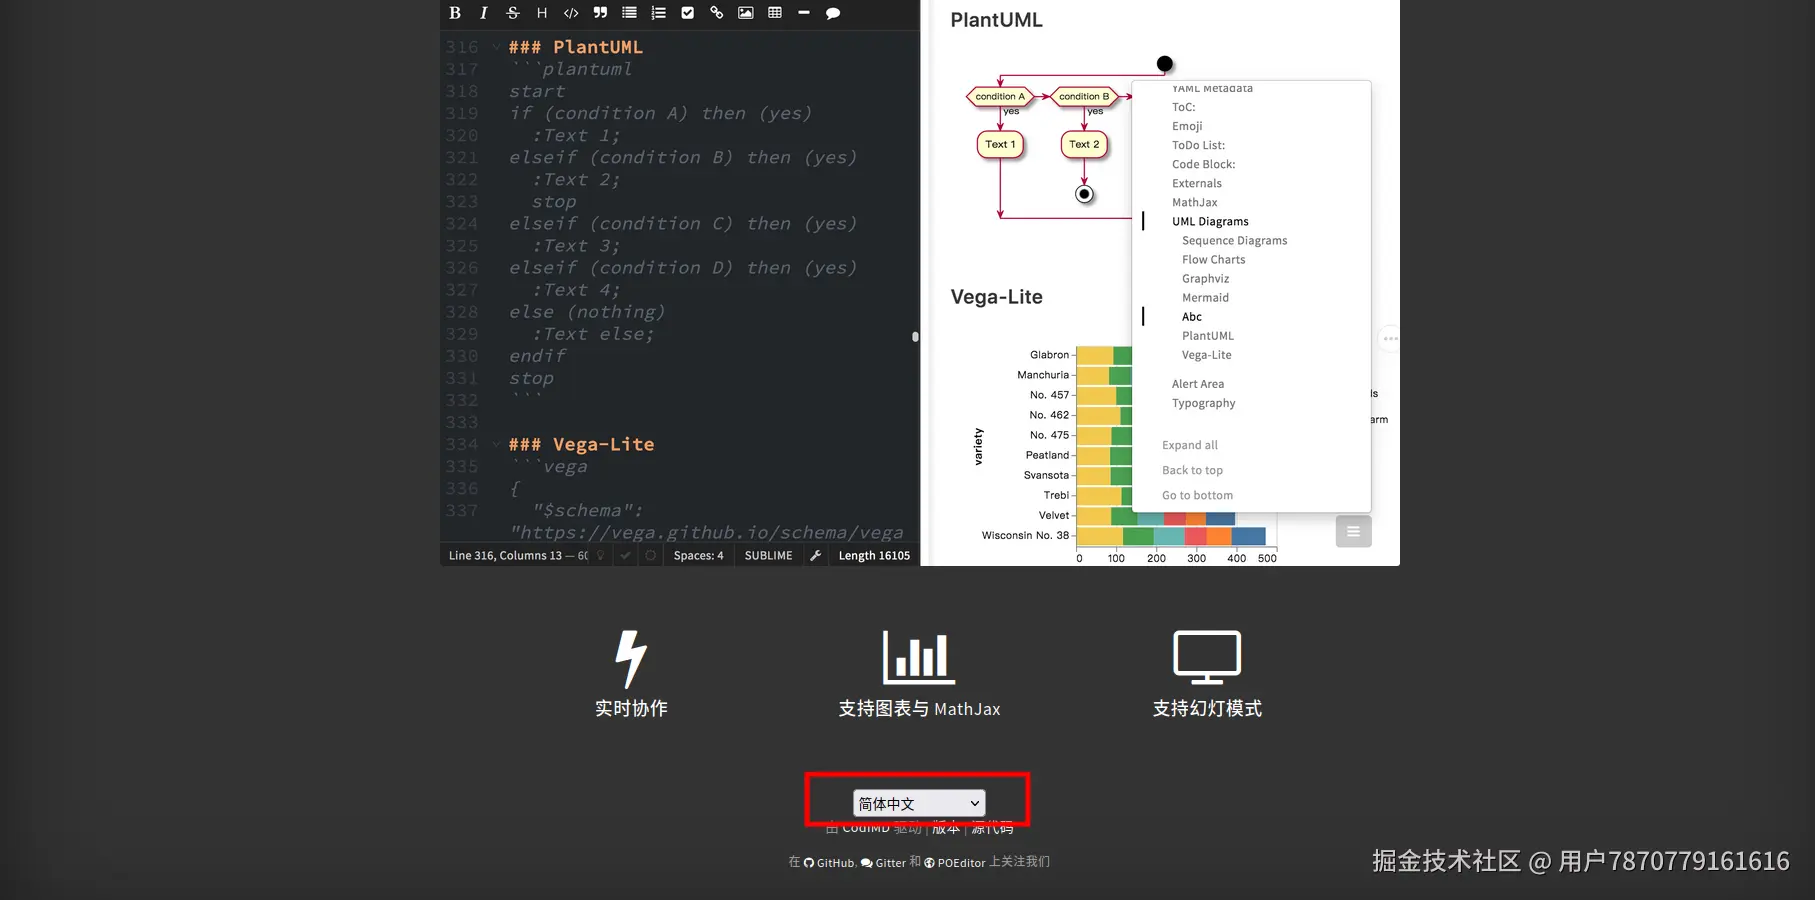
Task: Click Back to top link
Action: pyautogui.click(x=1192, y=470)
